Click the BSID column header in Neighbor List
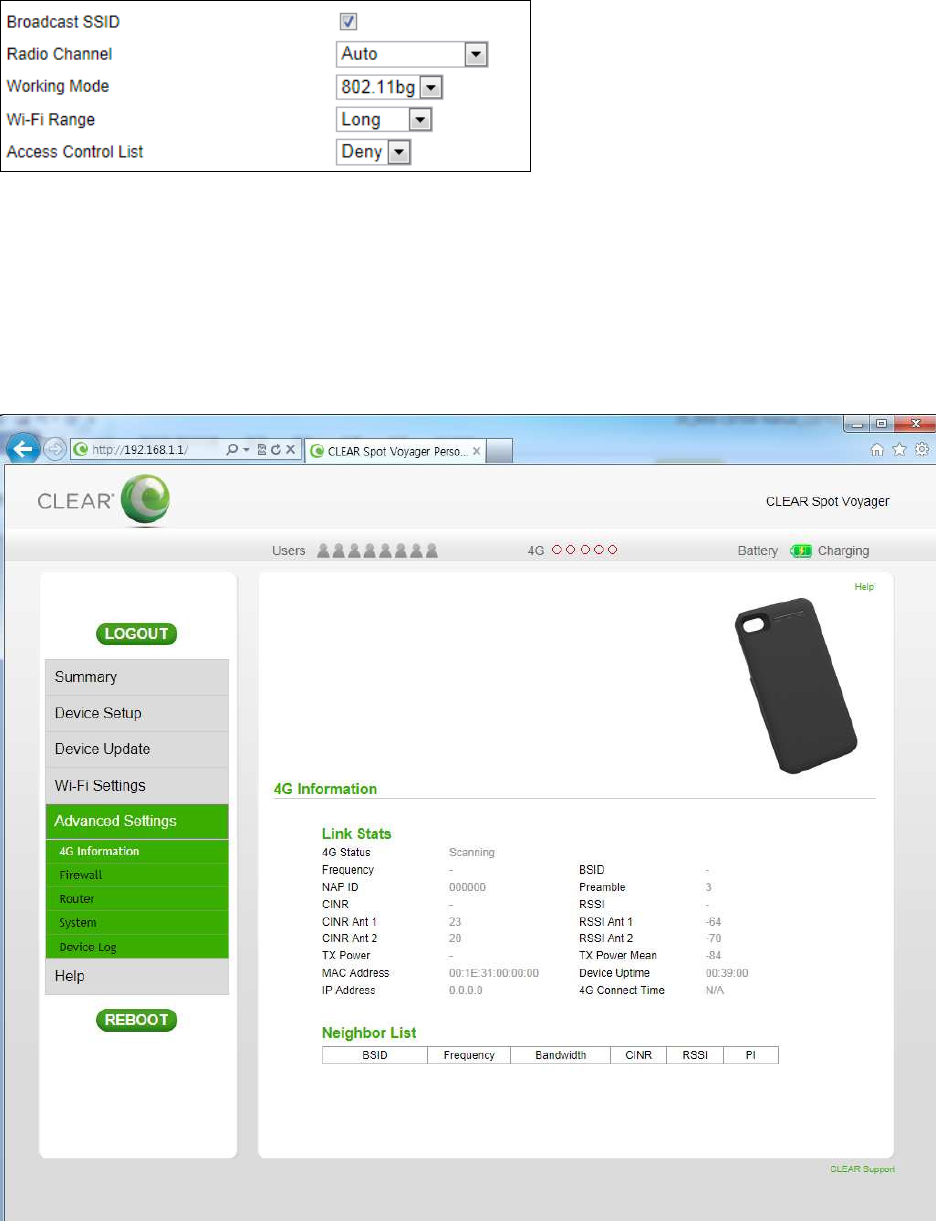This screenshot has width=936, height=1221. click(x=375, y=1055)
